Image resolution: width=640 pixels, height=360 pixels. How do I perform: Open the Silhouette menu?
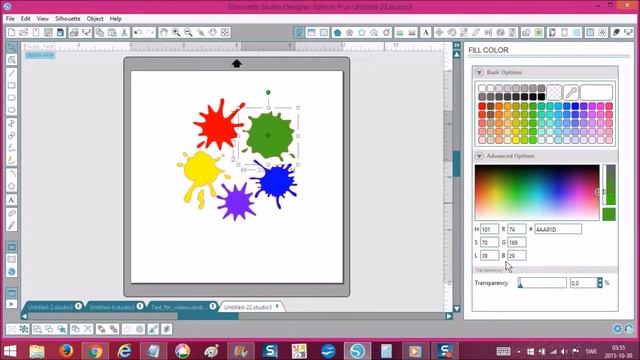[x=68, y=19]
